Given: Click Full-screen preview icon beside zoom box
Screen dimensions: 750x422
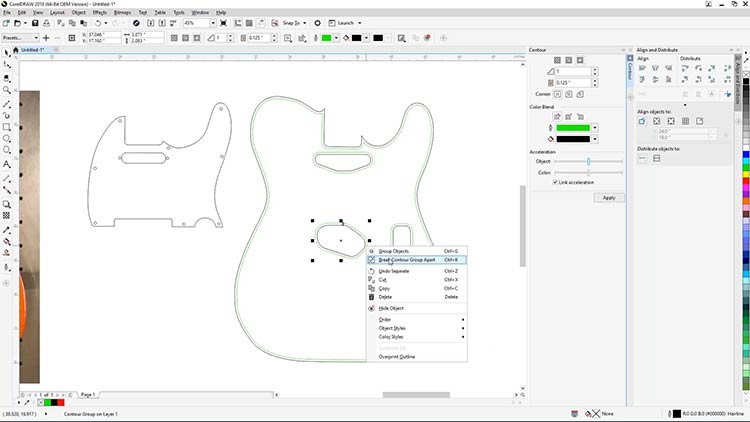Looking at the screenshot, I should 223,23.
